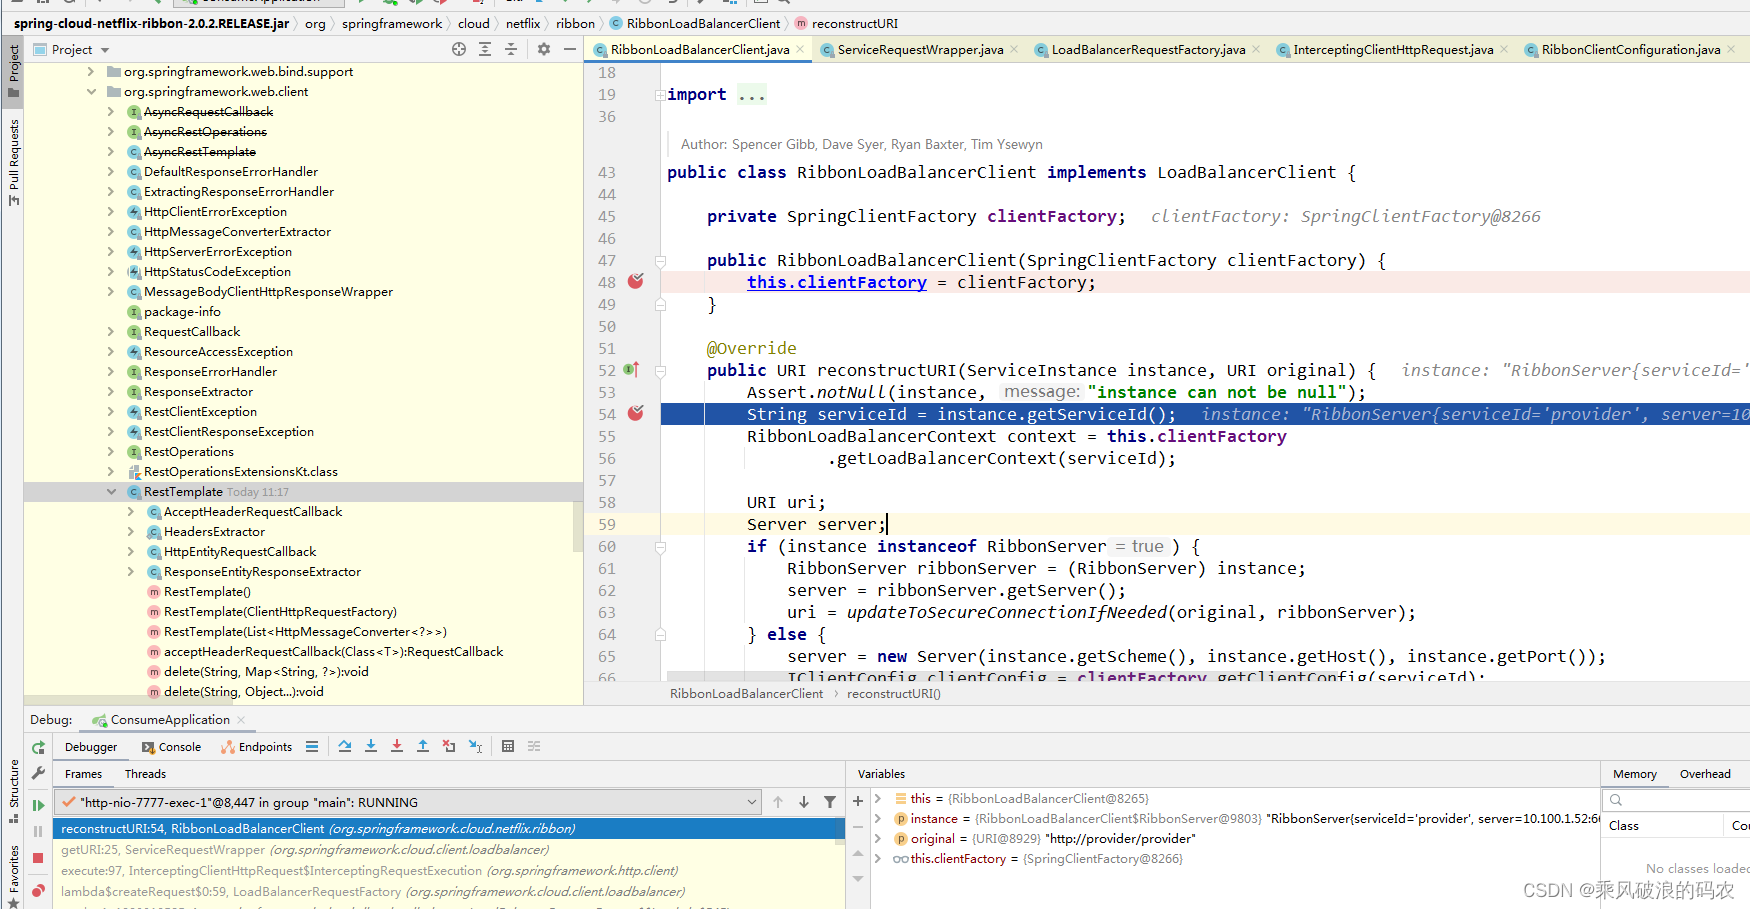
Task: Click 'springframework' in navigation breadcrumb
Action: tap(392, 23)
